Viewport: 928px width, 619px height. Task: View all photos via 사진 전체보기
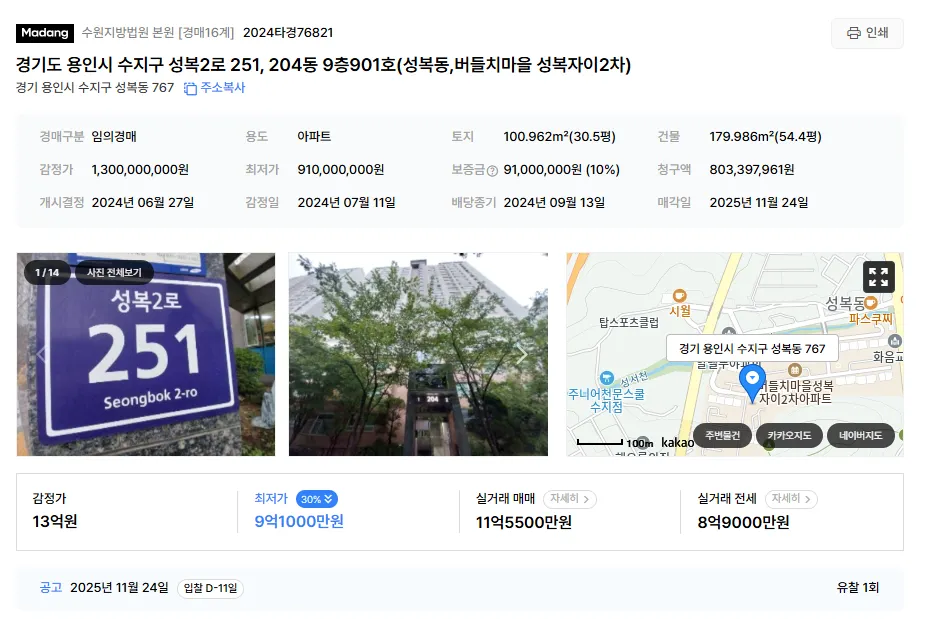pos(114,273)
